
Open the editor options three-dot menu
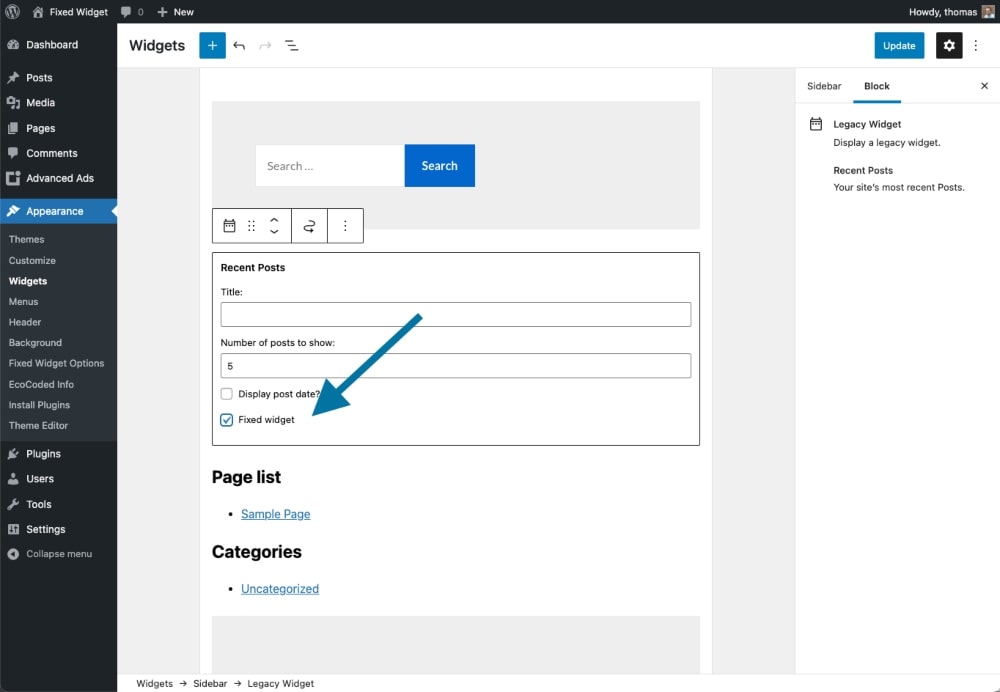(x=976, y=45)
